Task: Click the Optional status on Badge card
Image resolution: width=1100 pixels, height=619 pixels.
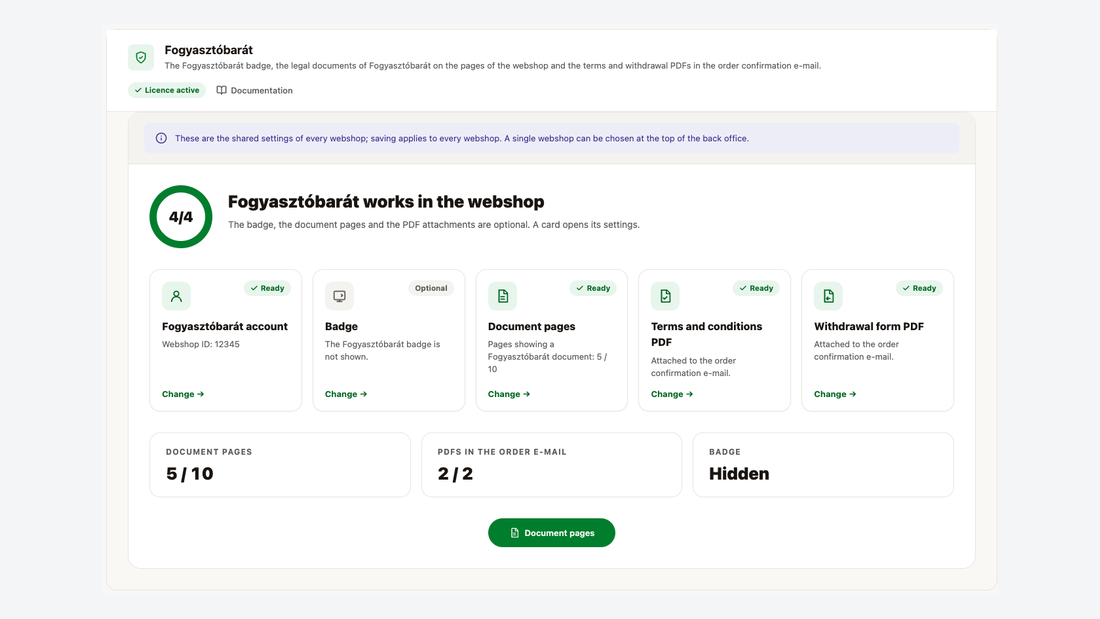Action: pos(431,288)
